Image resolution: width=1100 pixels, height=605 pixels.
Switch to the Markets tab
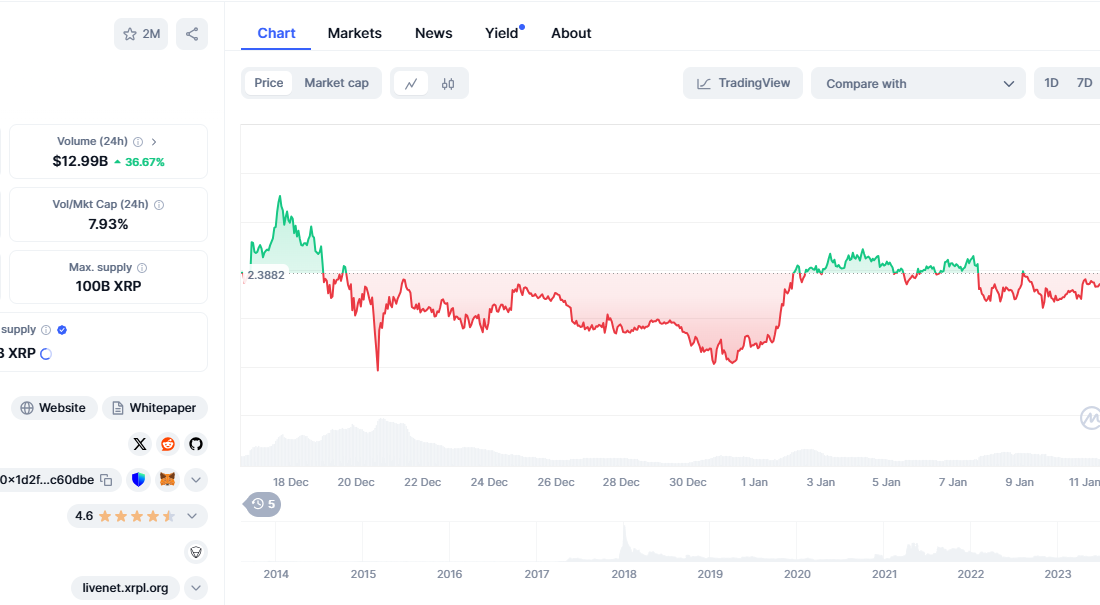click(355, 33)
